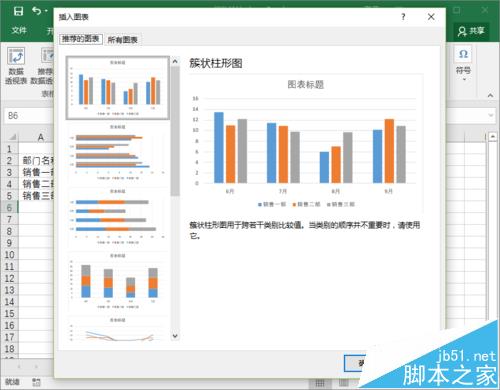Click the 簇状柱形图 chart heading

click(216, 63)
